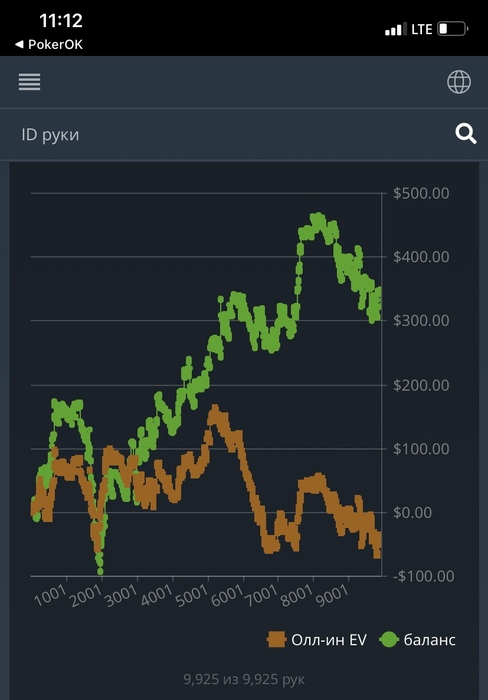Click the brown Олл-ин EV legend swatch

click(276, 640)
